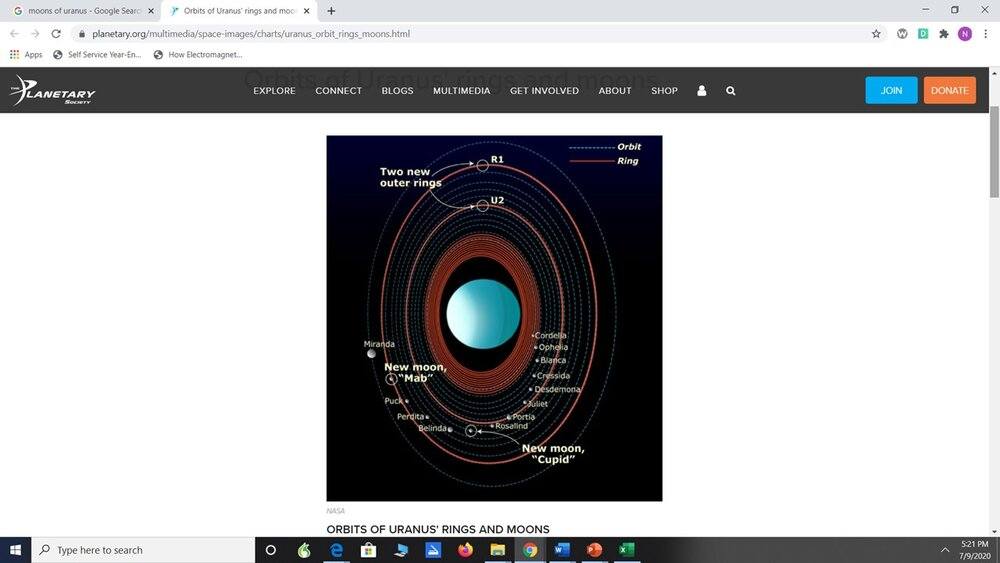Launch Firefox from the taskbar

(465, 550)
